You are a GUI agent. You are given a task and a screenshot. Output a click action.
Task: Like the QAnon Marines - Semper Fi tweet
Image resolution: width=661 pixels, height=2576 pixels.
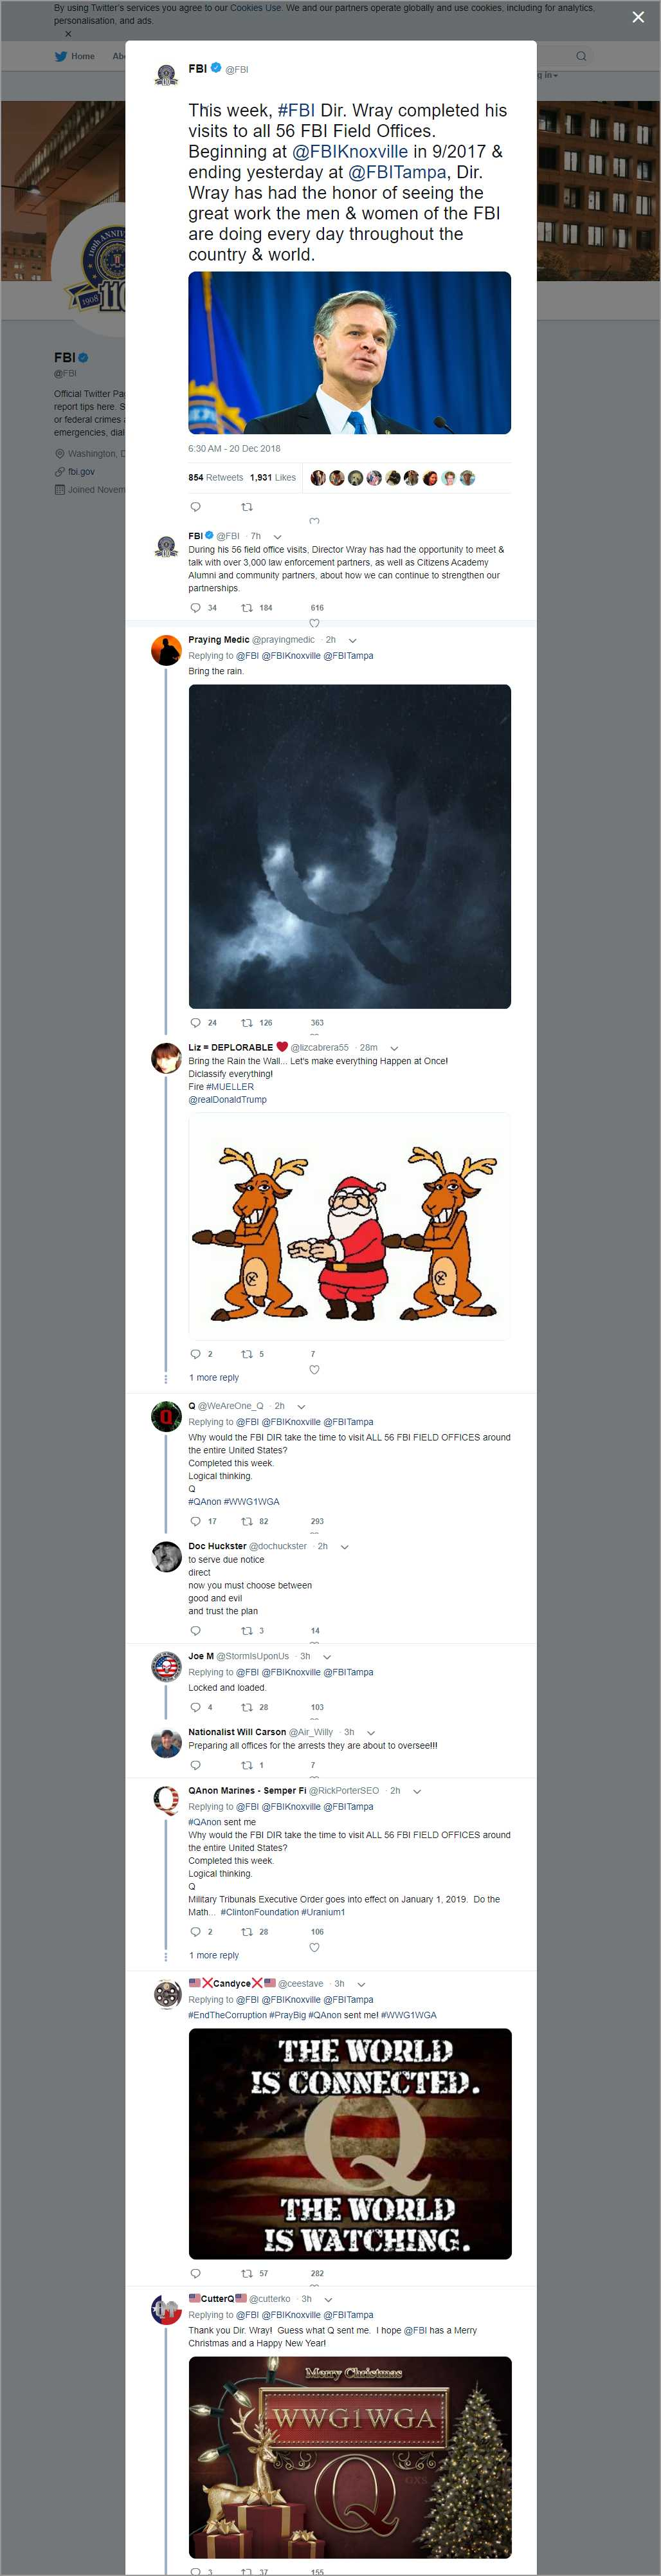pyautogui.click(x=314, y=1947)
